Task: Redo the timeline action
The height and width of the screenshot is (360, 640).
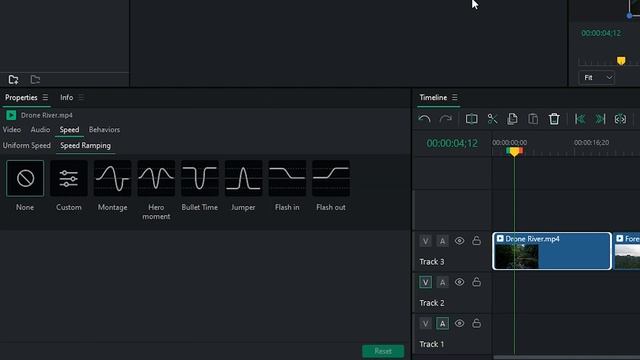Action: tap(445, 119)
